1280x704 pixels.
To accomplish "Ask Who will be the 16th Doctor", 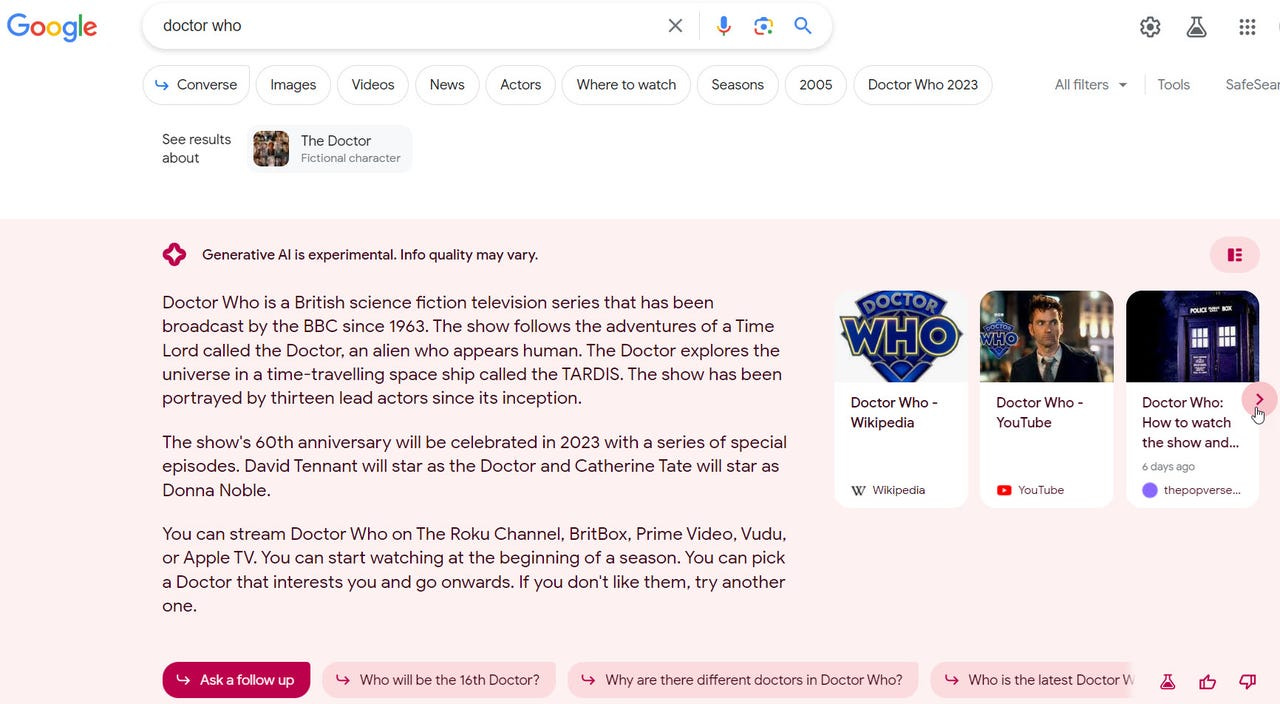I will pos(438,680).
